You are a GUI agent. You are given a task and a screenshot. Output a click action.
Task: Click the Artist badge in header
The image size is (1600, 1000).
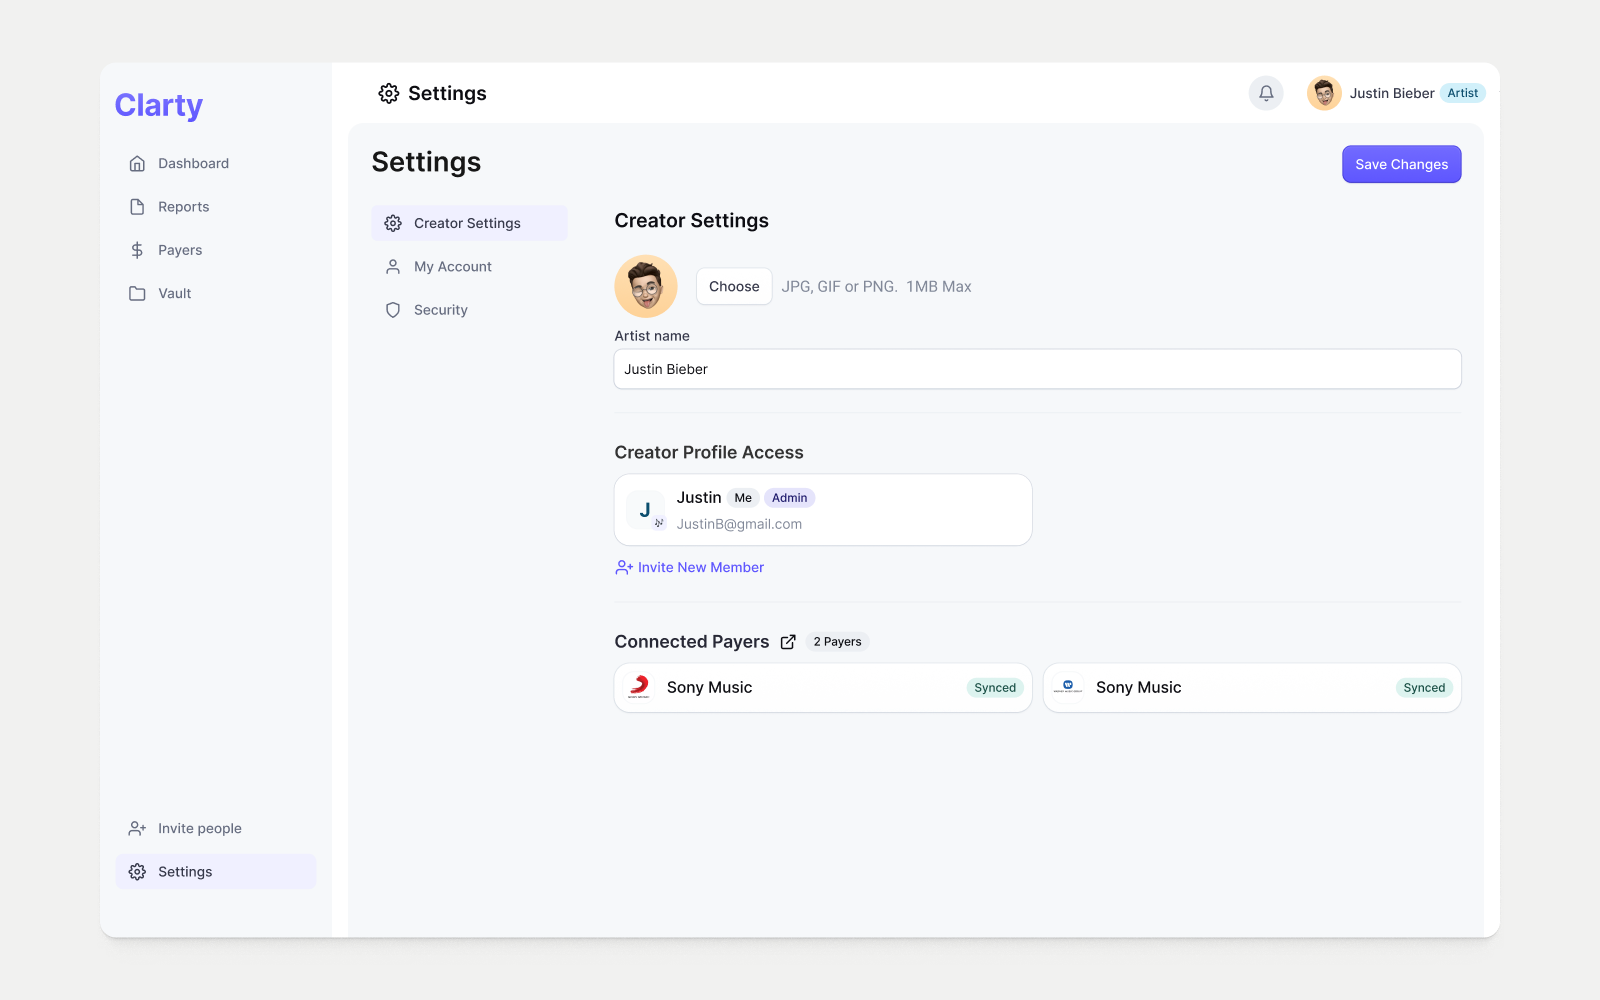pyautogui.click(x=1462, y=93)
